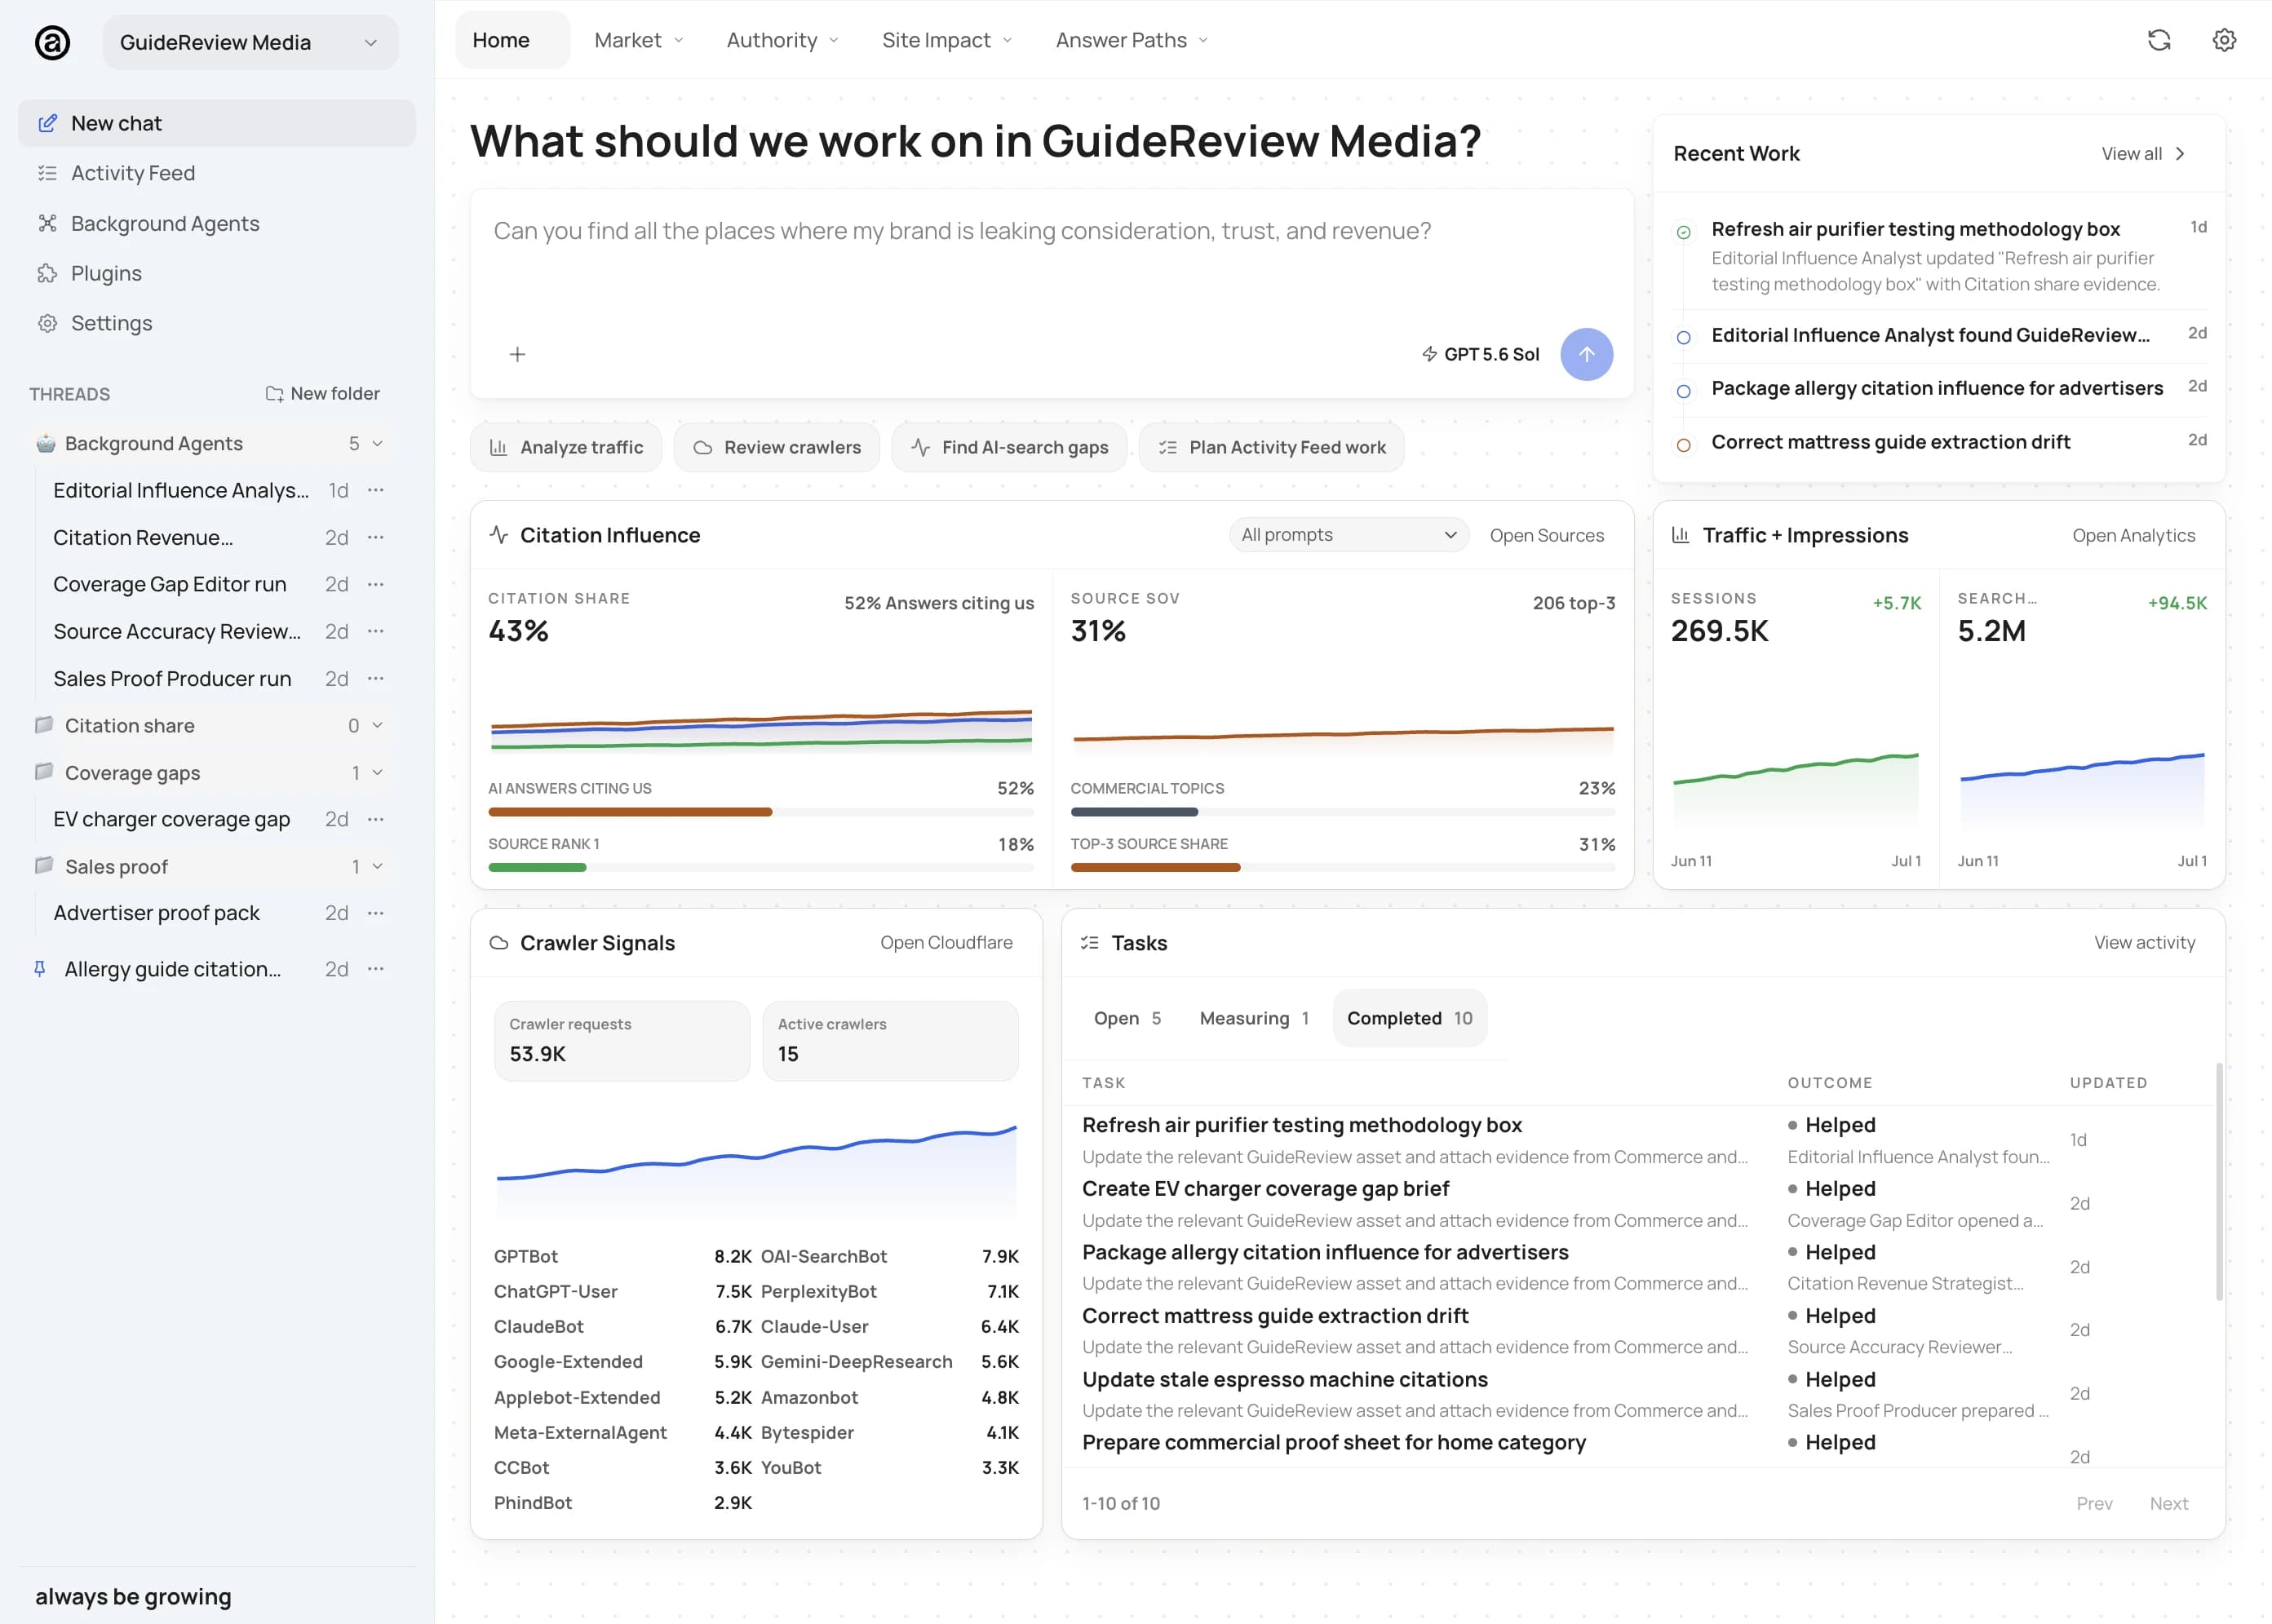This screenshot has width=2272, height=1624.
Task: Click the pin icon beside Allergy guide citation
Action: 40,969
